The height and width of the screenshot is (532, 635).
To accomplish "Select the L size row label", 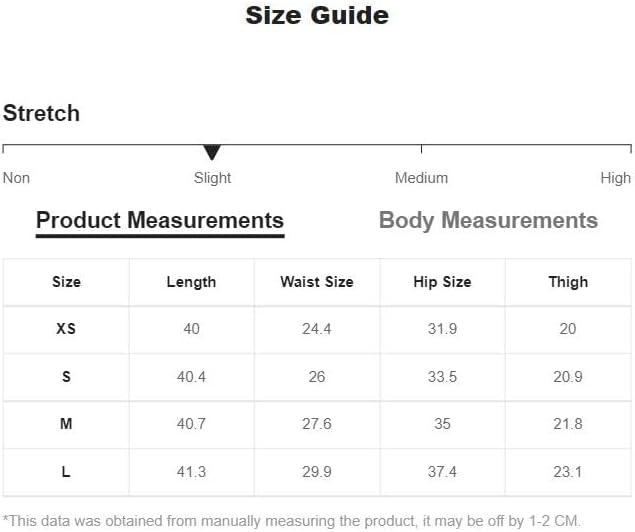I will point(66,472).
